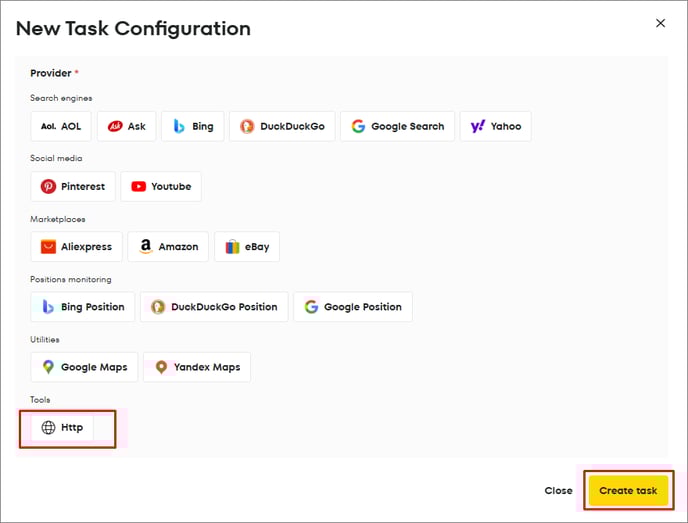
Task: Choose the Ask provider option
Action: pyautogui.click(x=126, y=127)
